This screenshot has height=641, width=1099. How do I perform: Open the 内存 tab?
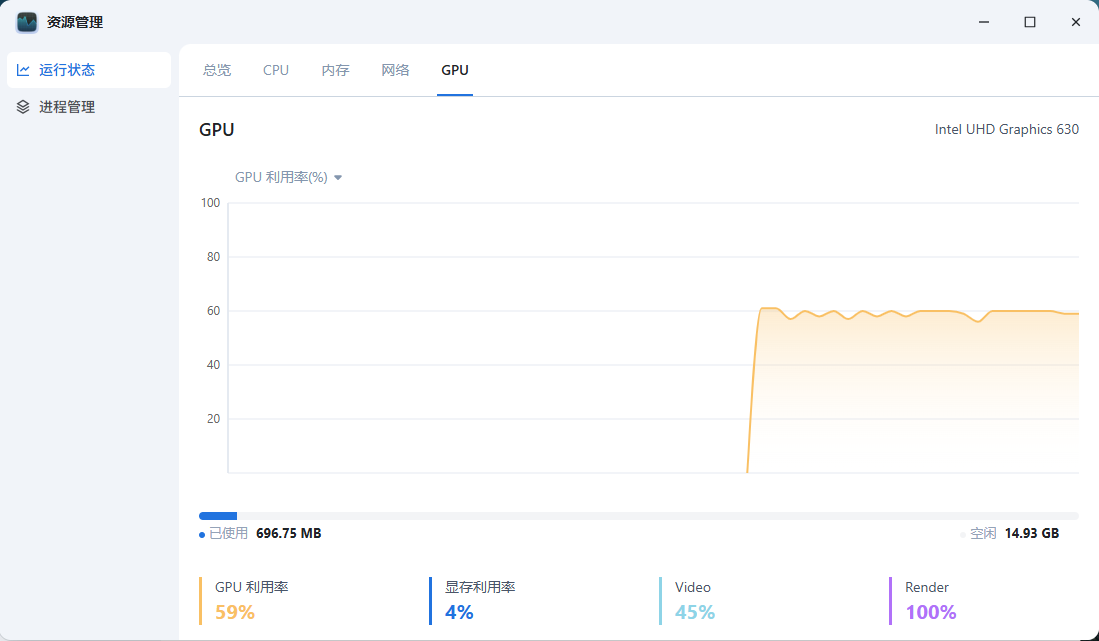click(x=335, y=70)
